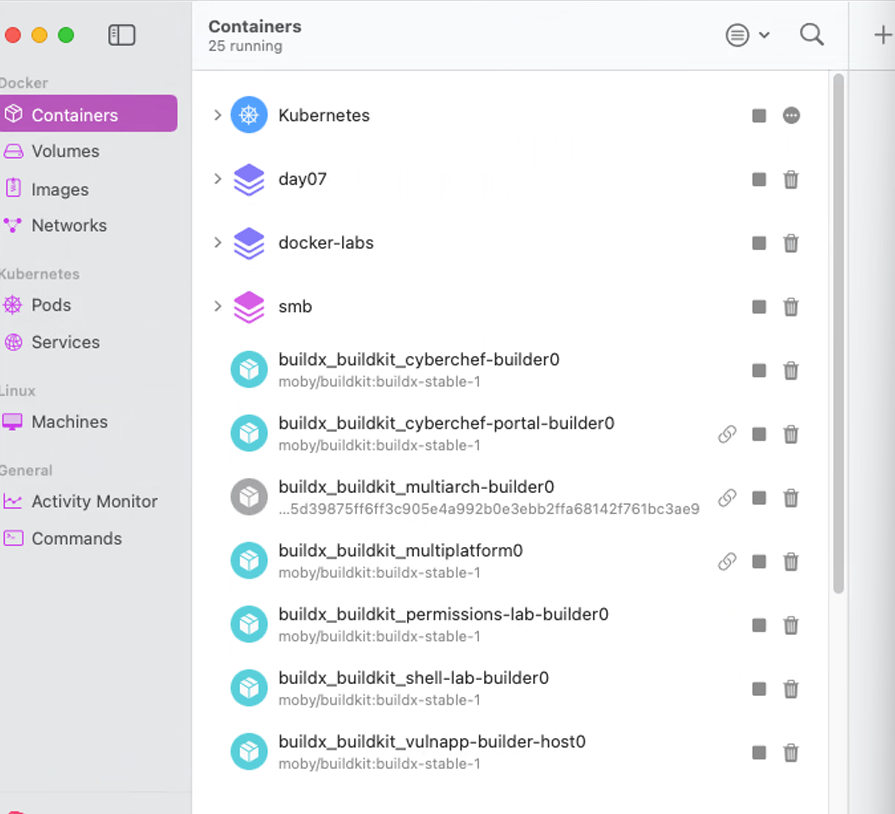Image resolution: width=895 pixels, height=814 pixels.
Task: Click the plus button to add container
Action: click(x=882, y=35)
